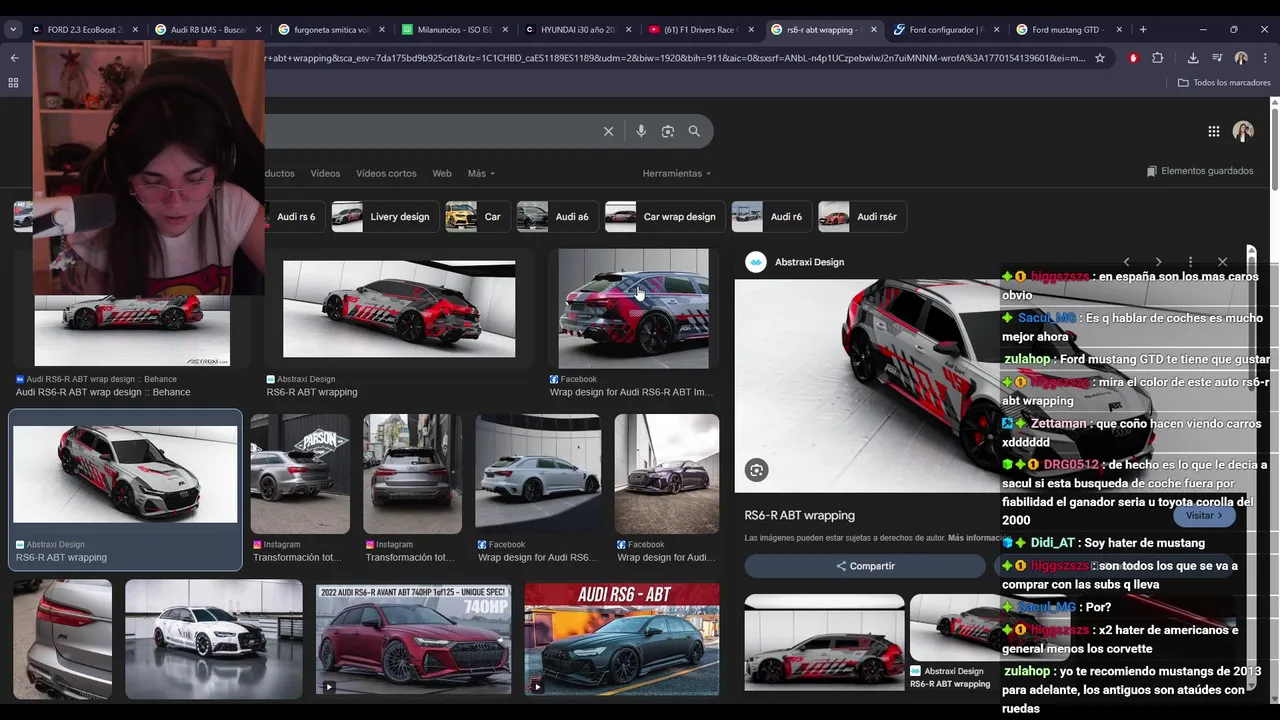This screenshot has height=720, width=1280.
Task: Switch to the Ford mustang GTD tab
Action: 1069,30
